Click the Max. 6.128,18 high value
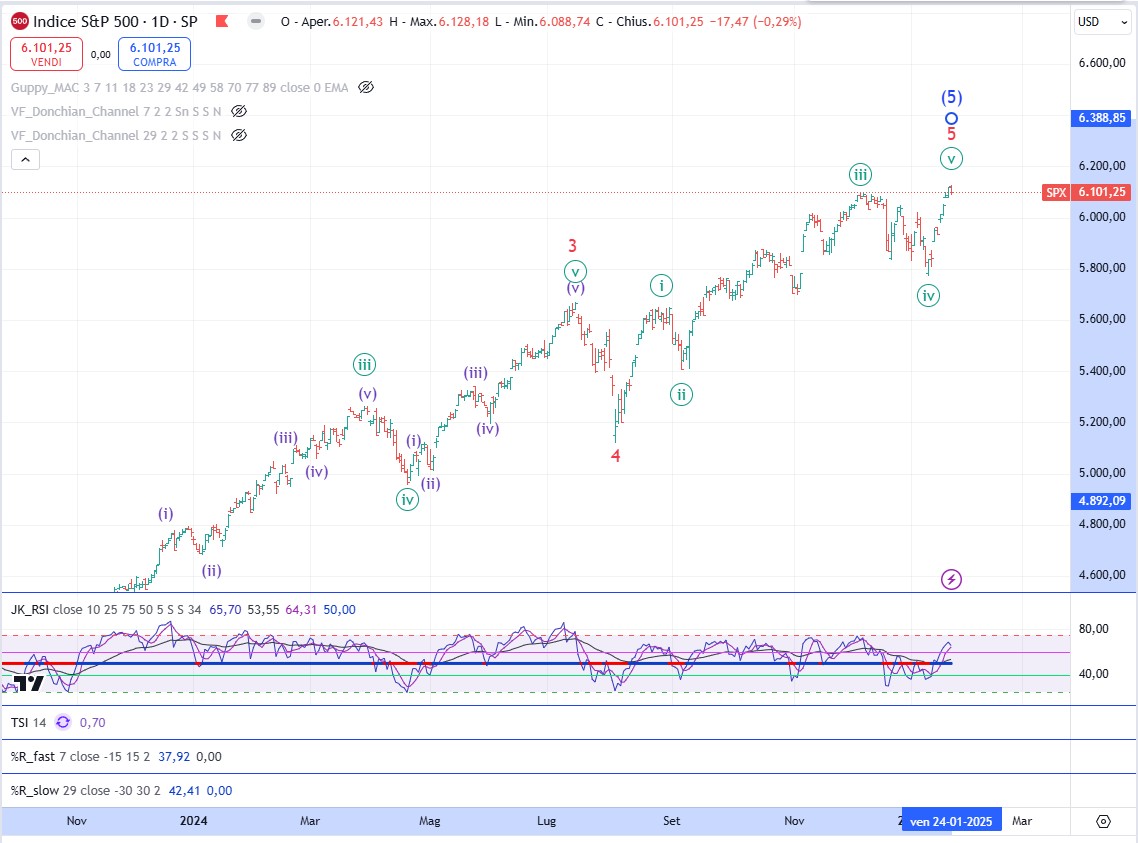This screenshot has height=843, width=1138. 439,22
